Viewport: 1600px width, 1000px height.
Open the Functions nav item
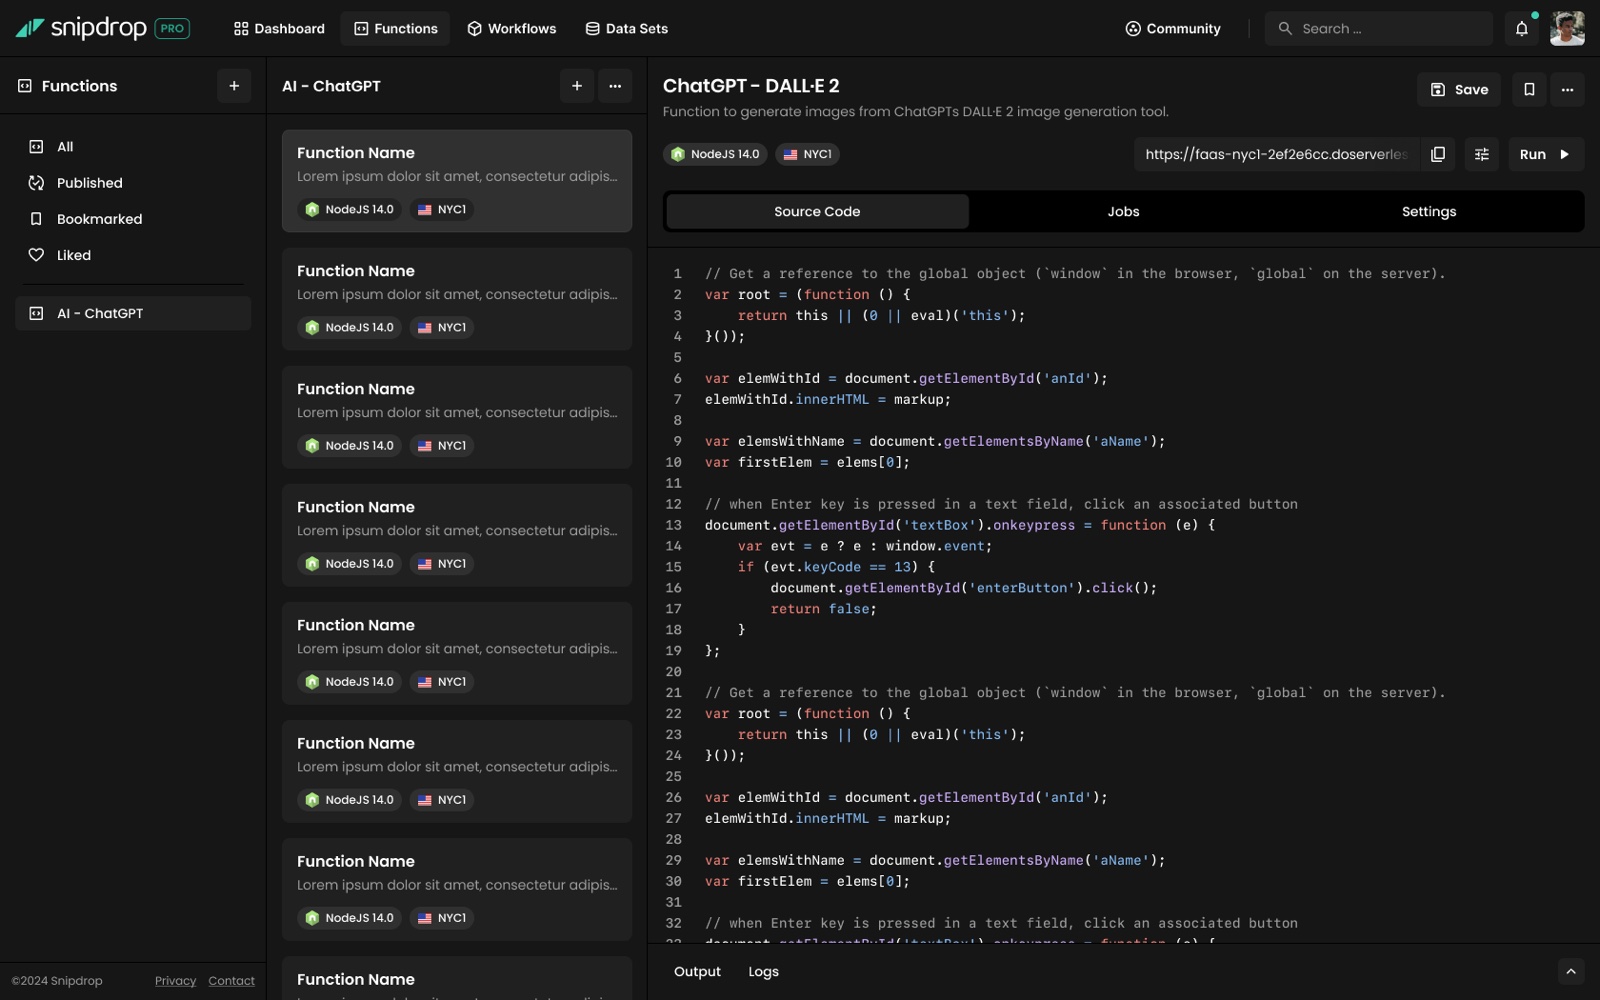(x=395, y=29)
